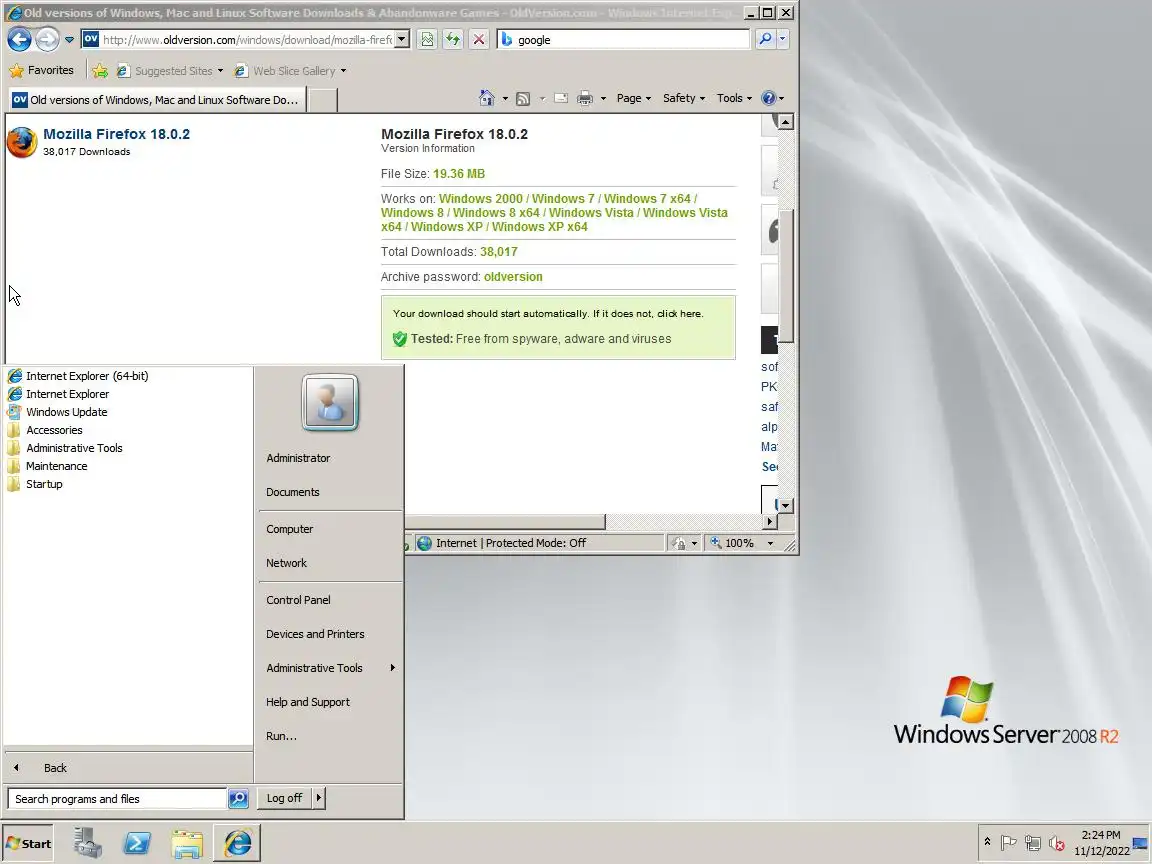This screenshot has height=864, width=1152.
Task: Add to Favorites Bar star icon
Action: pyautogui.click(x=100, y=71)
